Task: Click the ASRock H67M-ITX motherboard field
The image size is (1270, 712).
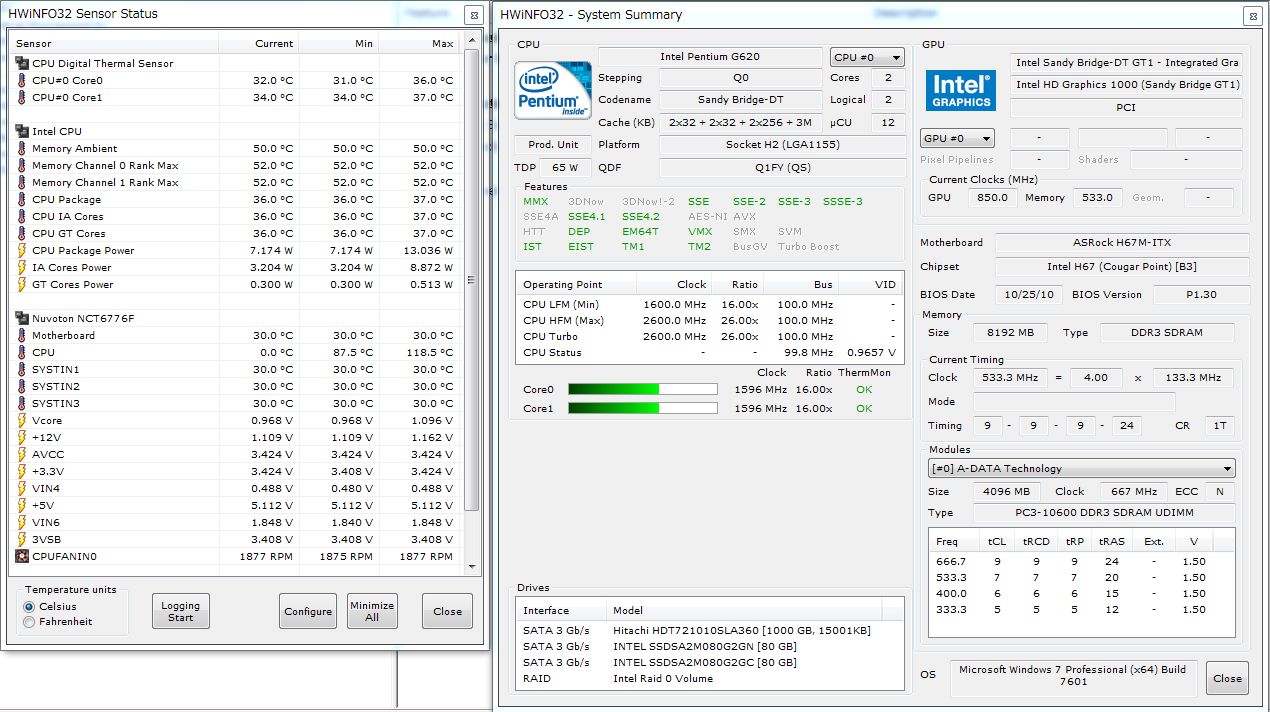Action: point(1122,242)
